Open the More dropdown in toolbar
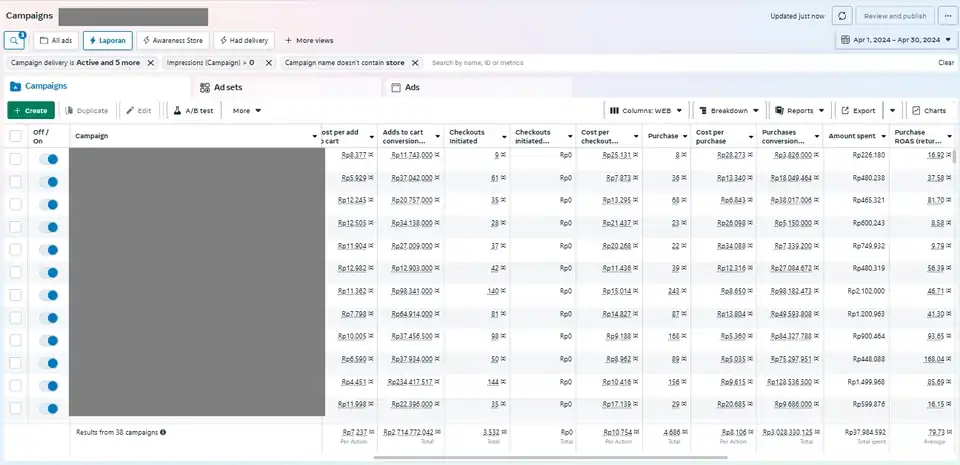The image size is (960, 465). (x=247, y=111)
